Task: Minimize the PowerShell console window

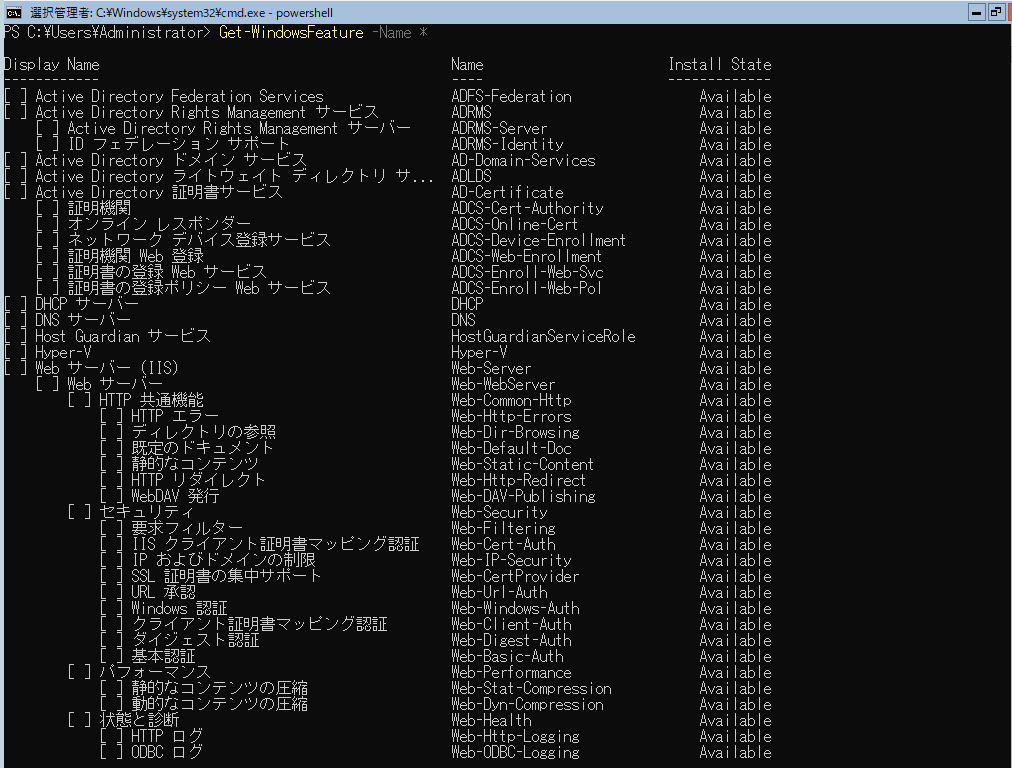Action: tap(977, 12)
